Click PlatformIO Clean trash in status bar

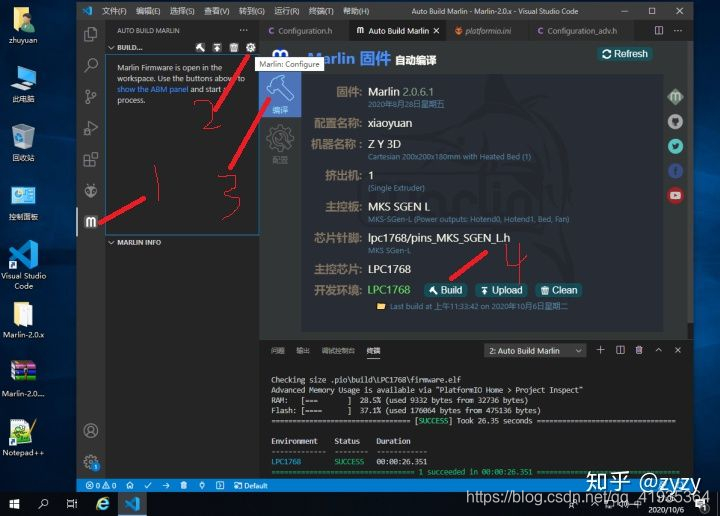pyautogui.click(x=184, y=485)
